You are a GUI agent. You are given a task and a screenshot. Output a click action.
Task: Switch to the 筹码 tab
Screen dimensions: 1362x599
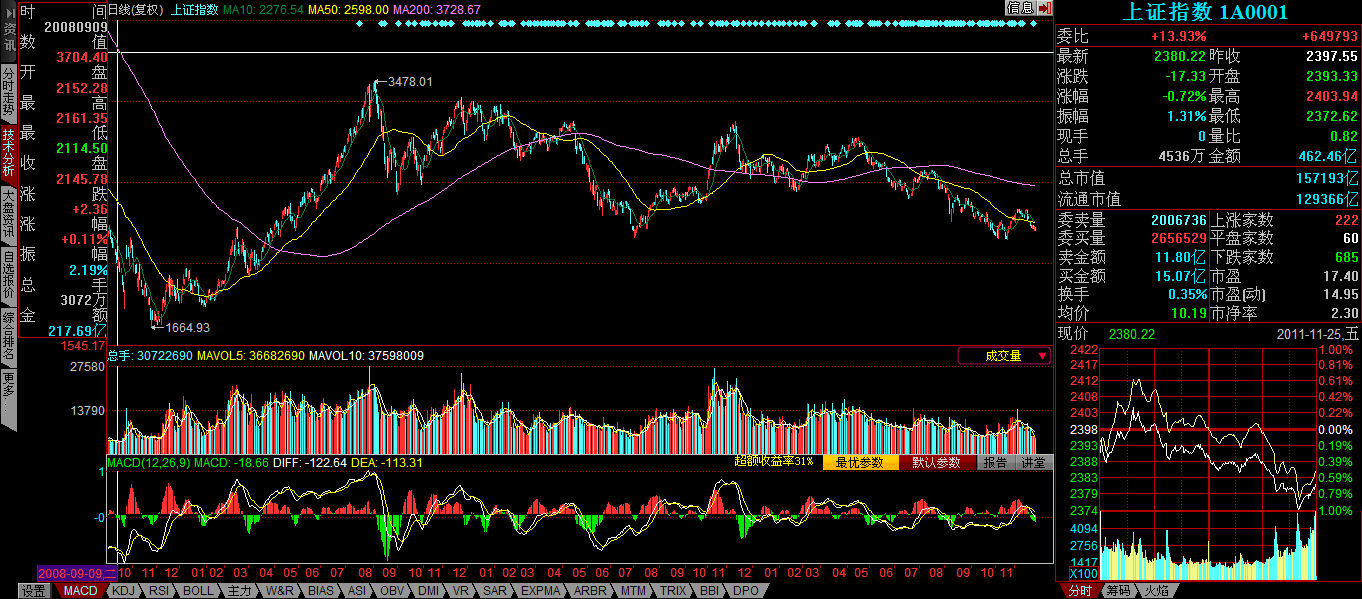(x=1119, y=591)
